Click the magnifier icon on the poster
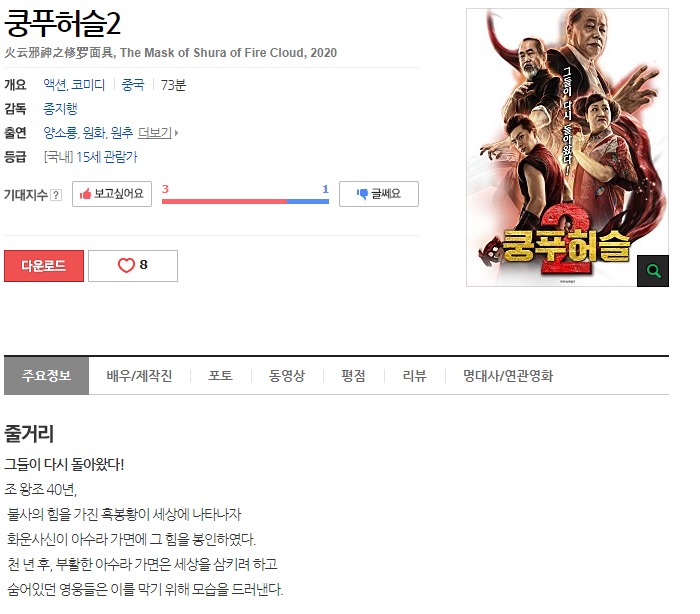Viewport: 700px width, 614px height. [x=652, y=271]
